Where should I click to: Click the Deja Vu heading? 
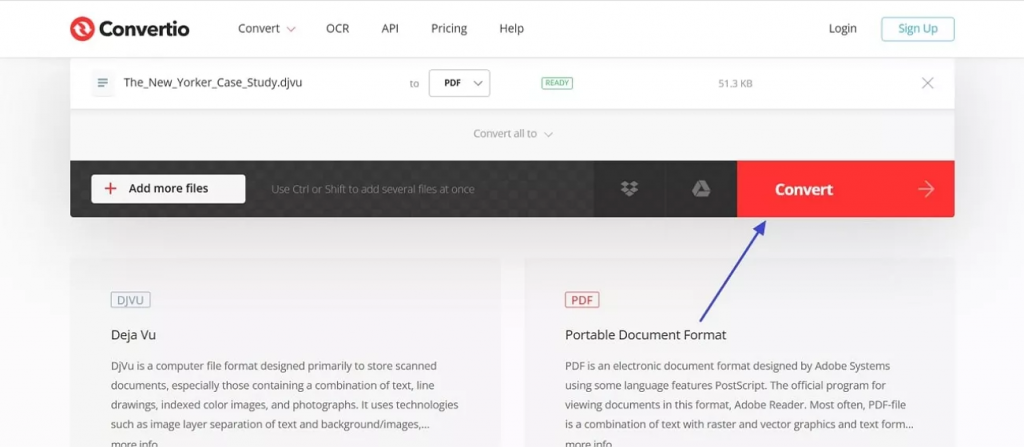pos(133,335)
